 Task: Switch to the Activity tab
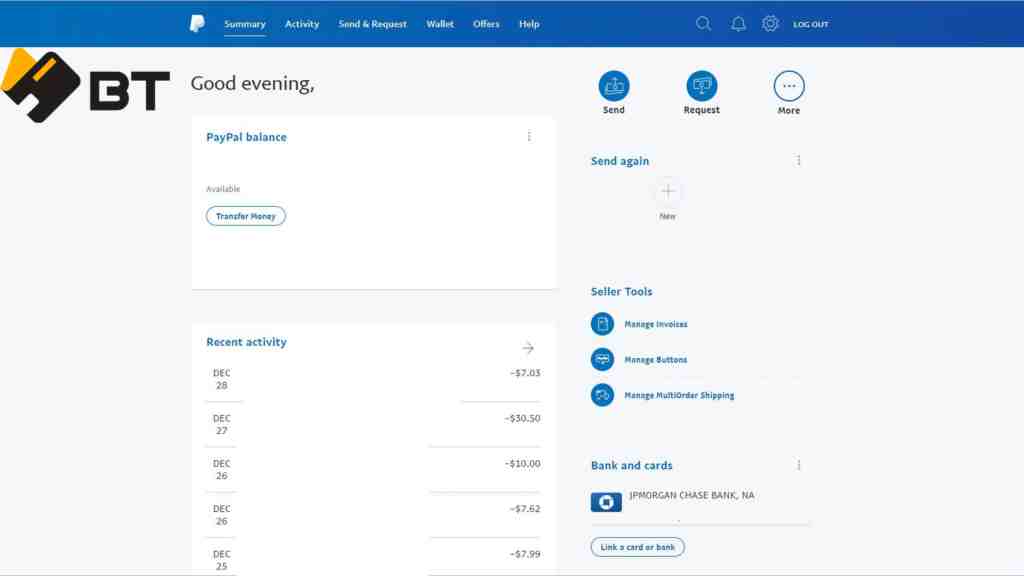point(302,24)
